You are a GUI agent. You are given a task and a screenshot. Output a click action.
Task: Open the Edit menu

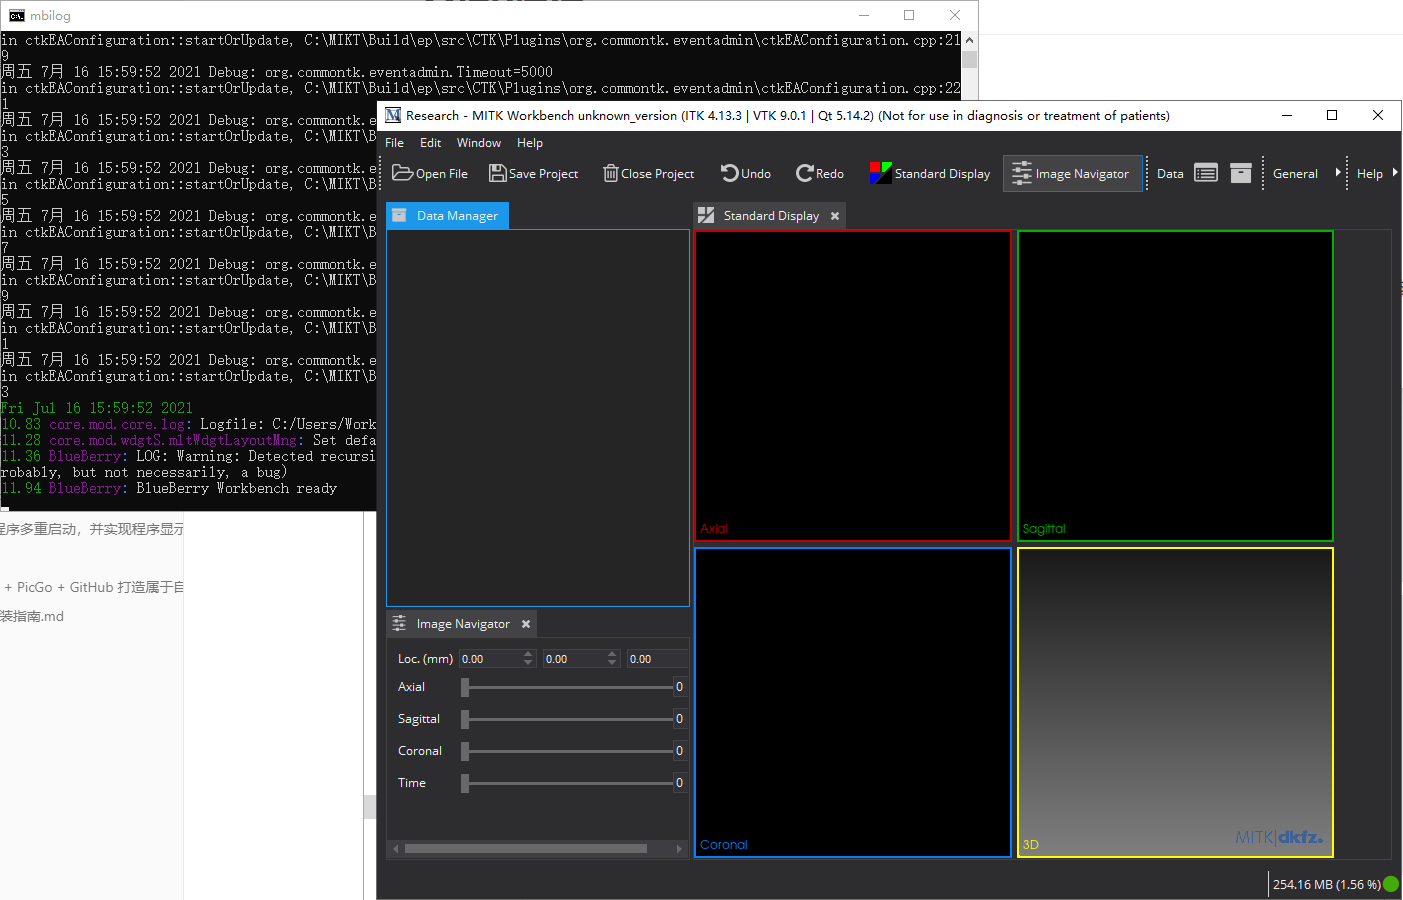click(431, 143)
